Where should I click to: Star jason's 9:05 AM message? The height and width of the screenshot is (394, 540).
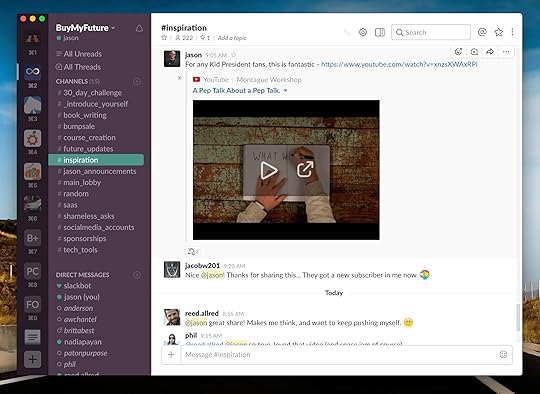[233, 55]
